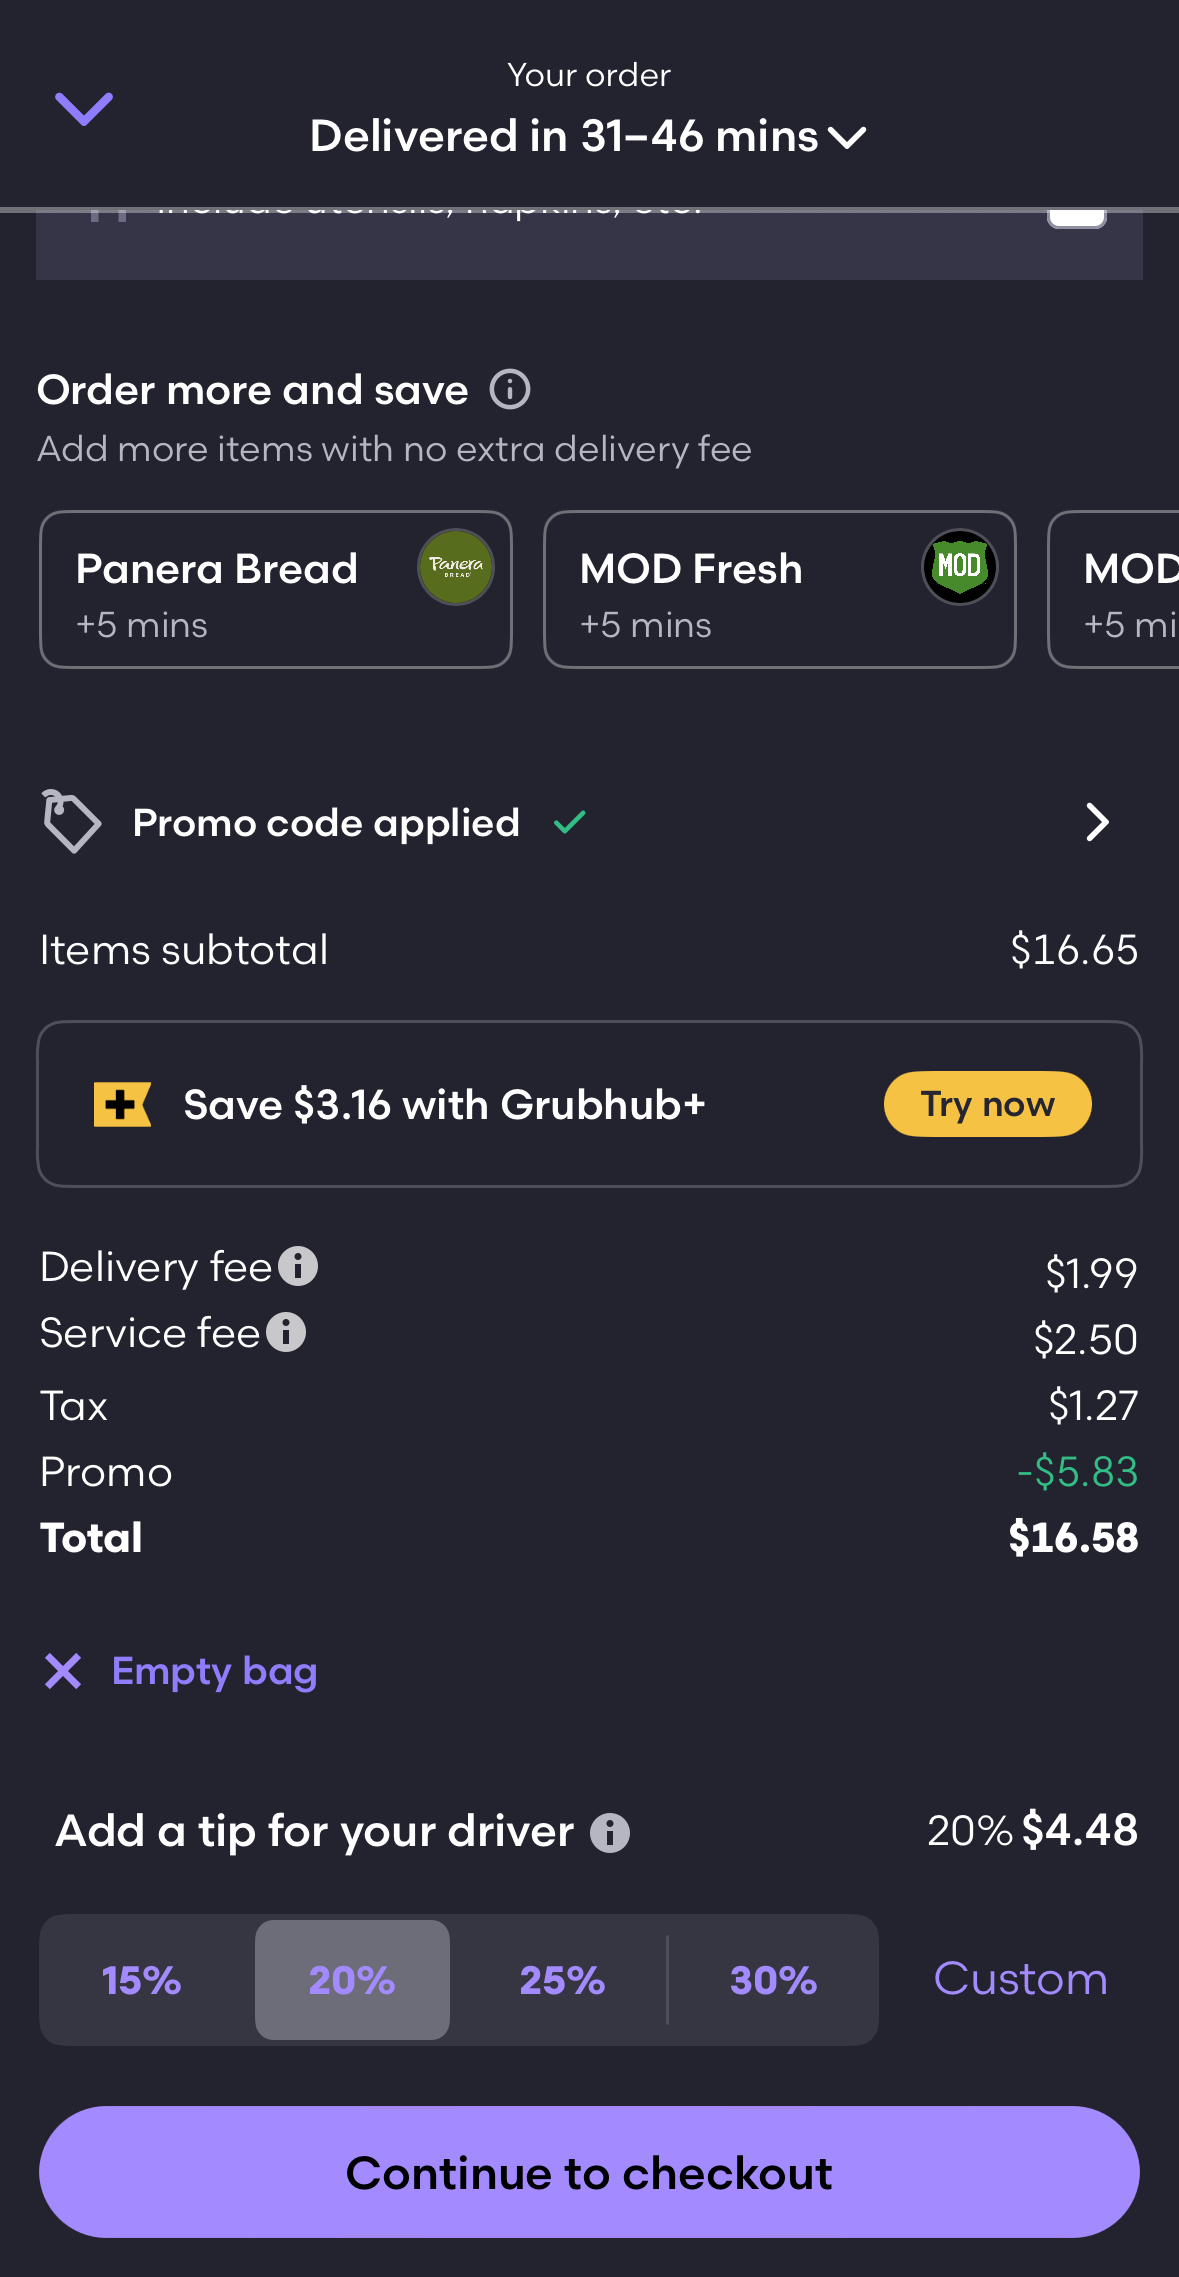The width and height of the screenshot is (1179, 2277).
Task: Collapse order sheet with top-left chevron
Action: coord(84,109)
